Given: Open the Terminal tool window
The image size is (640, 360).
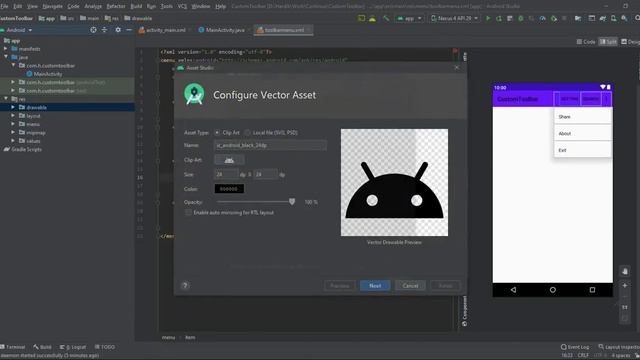Looking at the screenshot, I should tap(13, 347).
